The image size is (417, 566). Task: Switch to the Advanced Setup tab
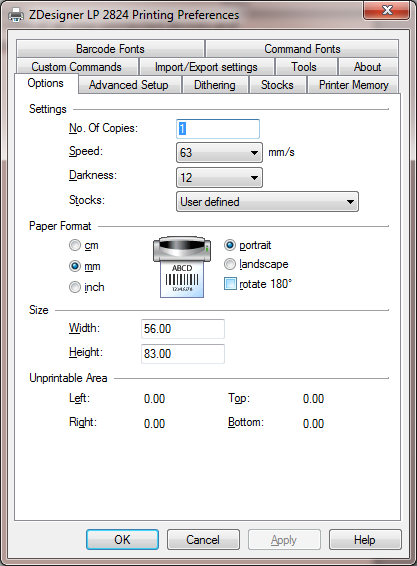click(129, 85)
